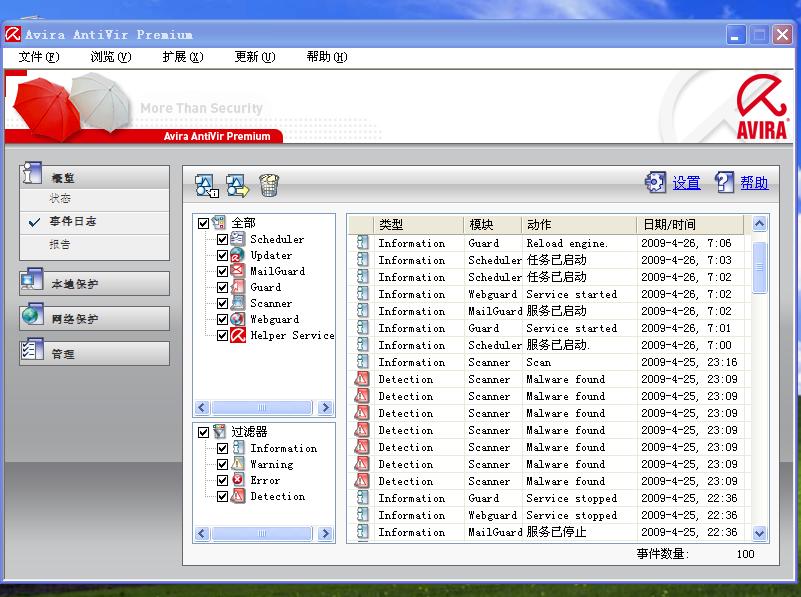Image resolution: width=801 pixels, height=597 pixels.
Task: Toggle the Guard module checkbox
Action: tap(222, 287)
